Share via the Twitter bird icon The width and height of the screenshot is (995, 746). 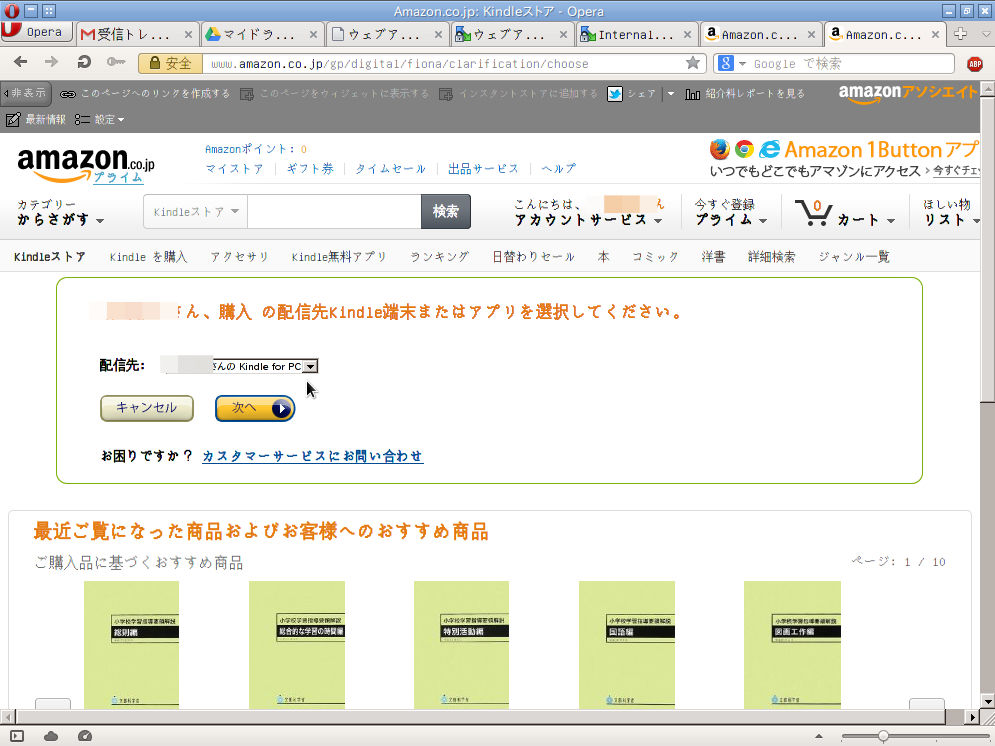point(615,94)
